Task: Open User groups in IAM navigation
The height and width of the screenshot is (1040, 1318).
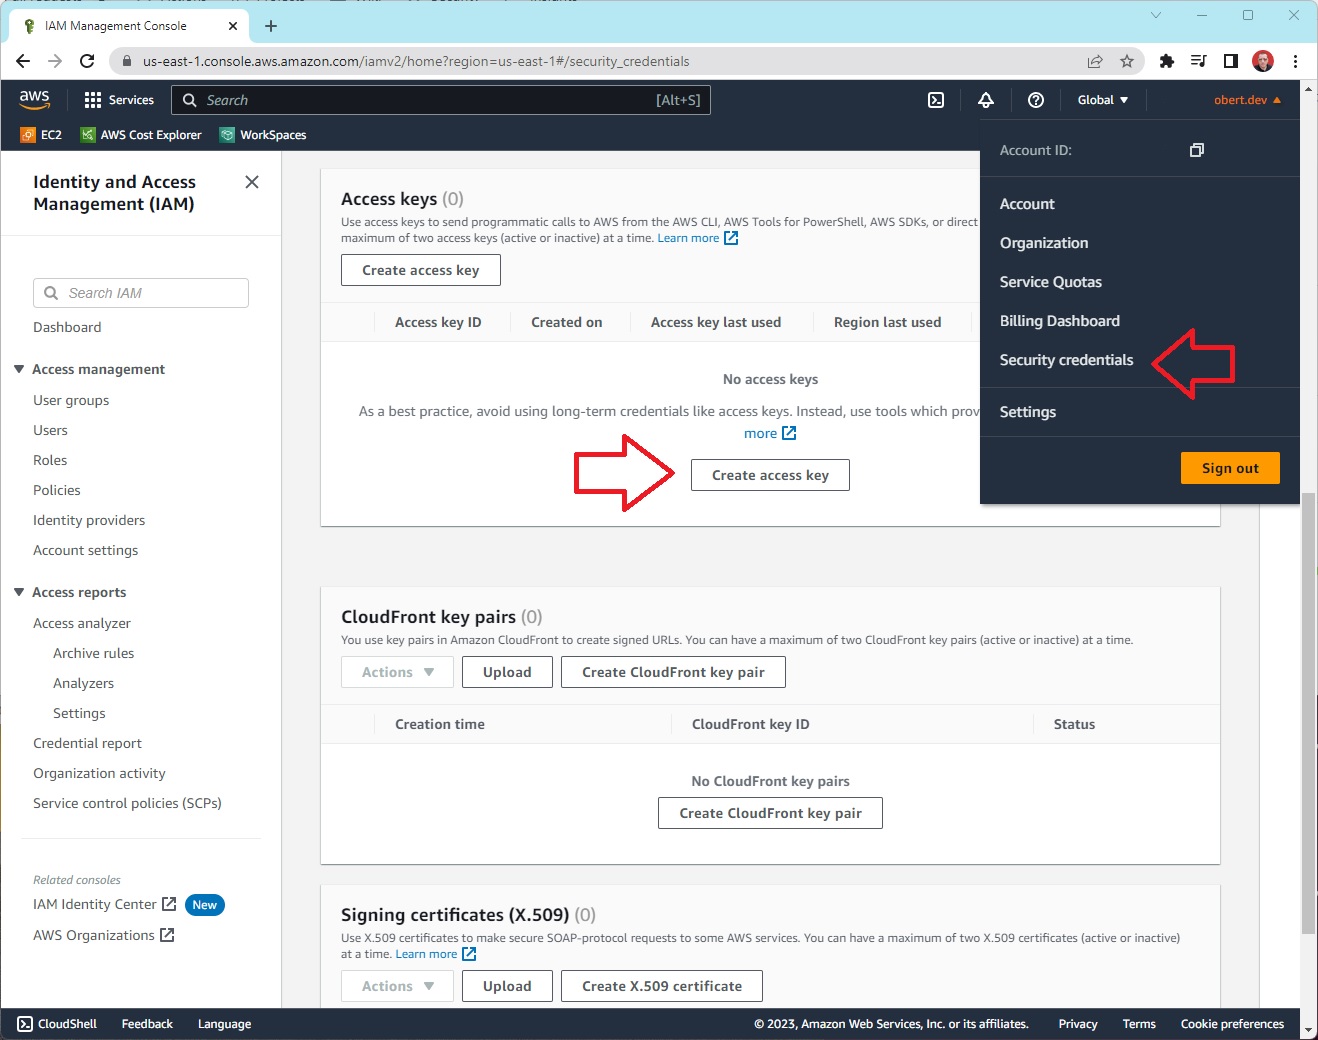Action: pos(71,400)
